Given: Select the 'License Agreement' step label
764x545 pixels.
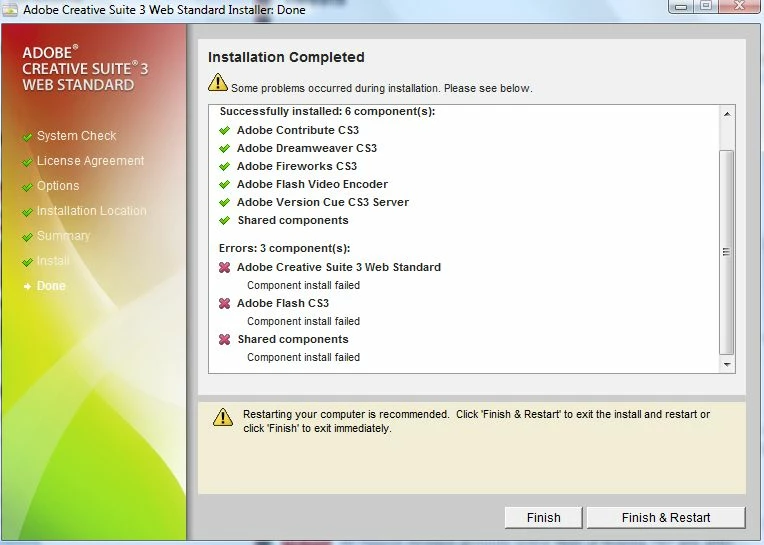Looking at the screenshot, I should (x=91, y=161).
